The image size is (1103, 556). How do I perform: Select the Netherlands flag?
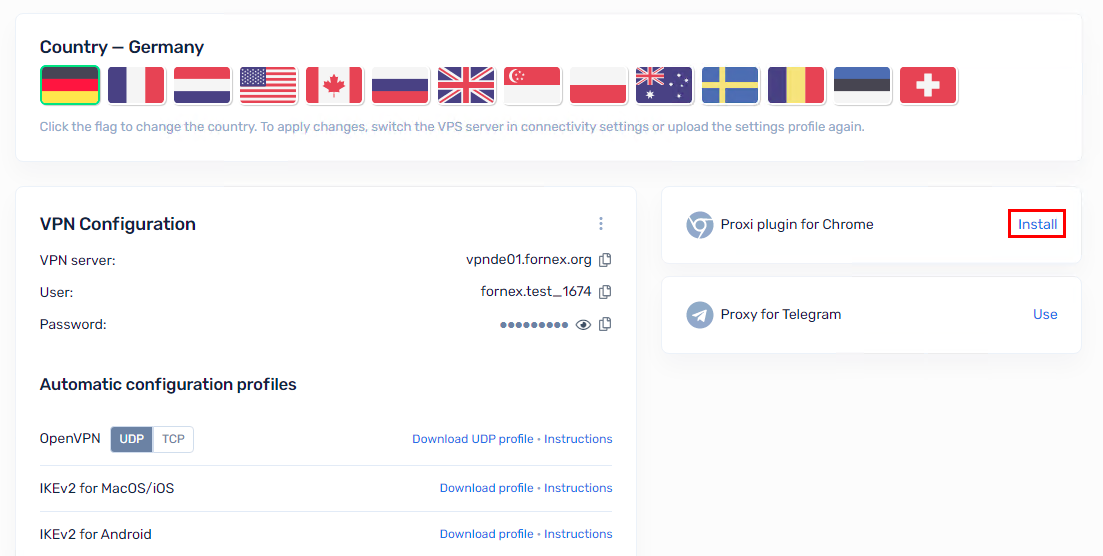pos(203,85)
